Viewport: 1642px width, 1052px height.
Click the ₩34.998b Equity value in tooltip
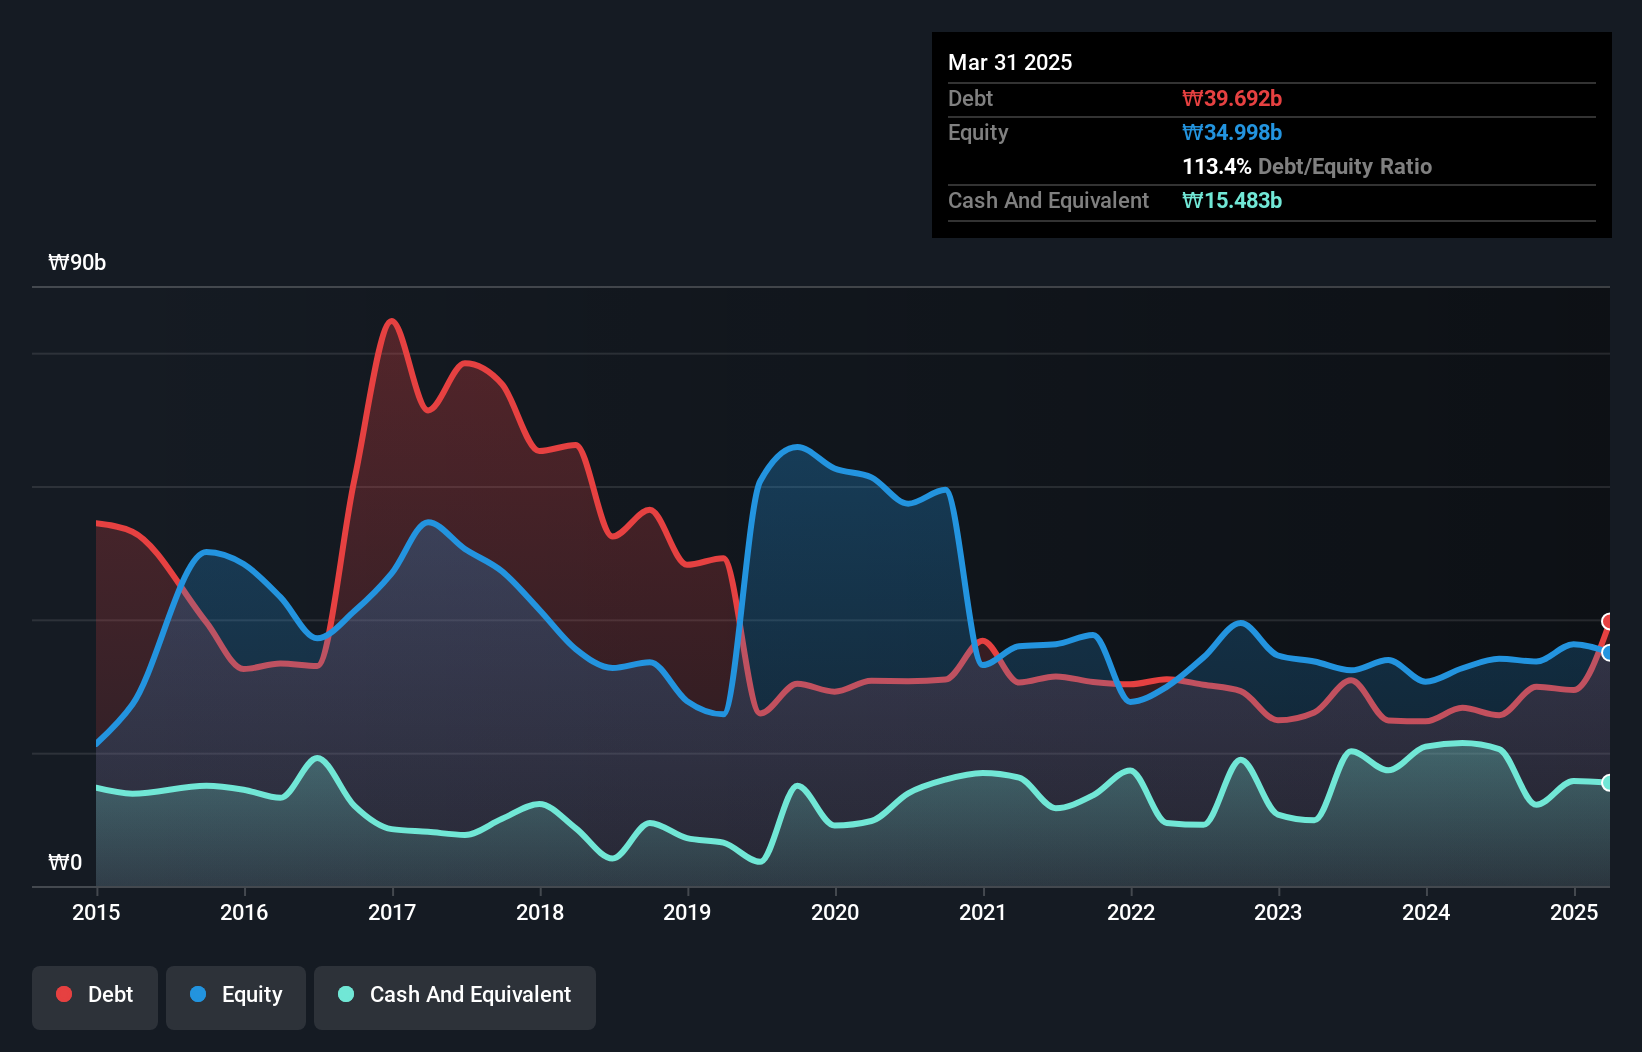tap(1232, 132)
